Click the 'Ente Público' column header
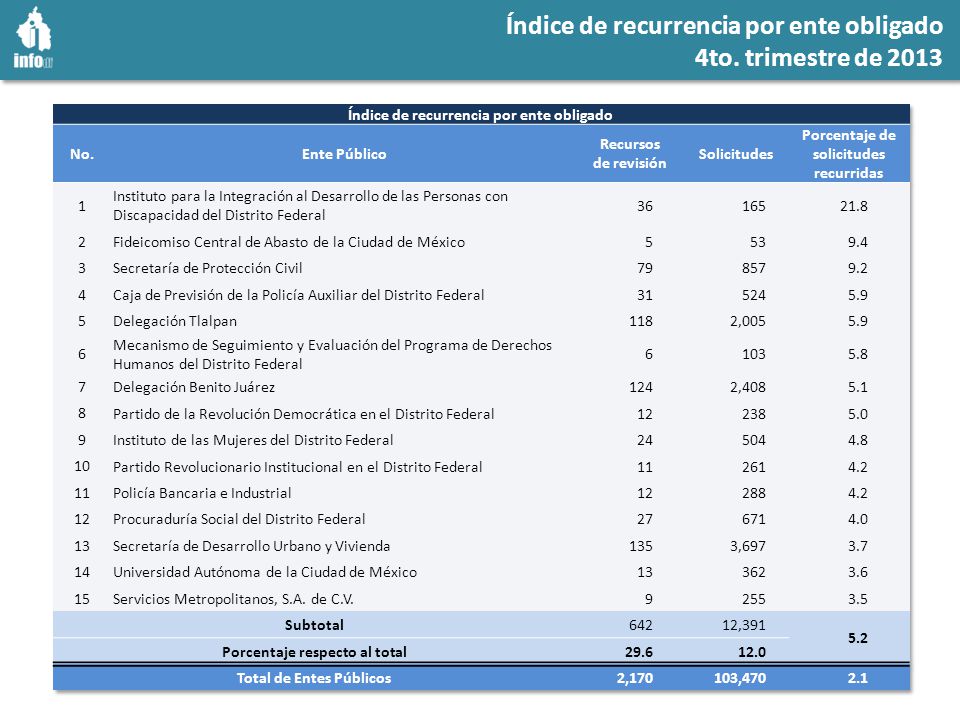The height and width of the screenshot is (720, 960). click(344, 154)
